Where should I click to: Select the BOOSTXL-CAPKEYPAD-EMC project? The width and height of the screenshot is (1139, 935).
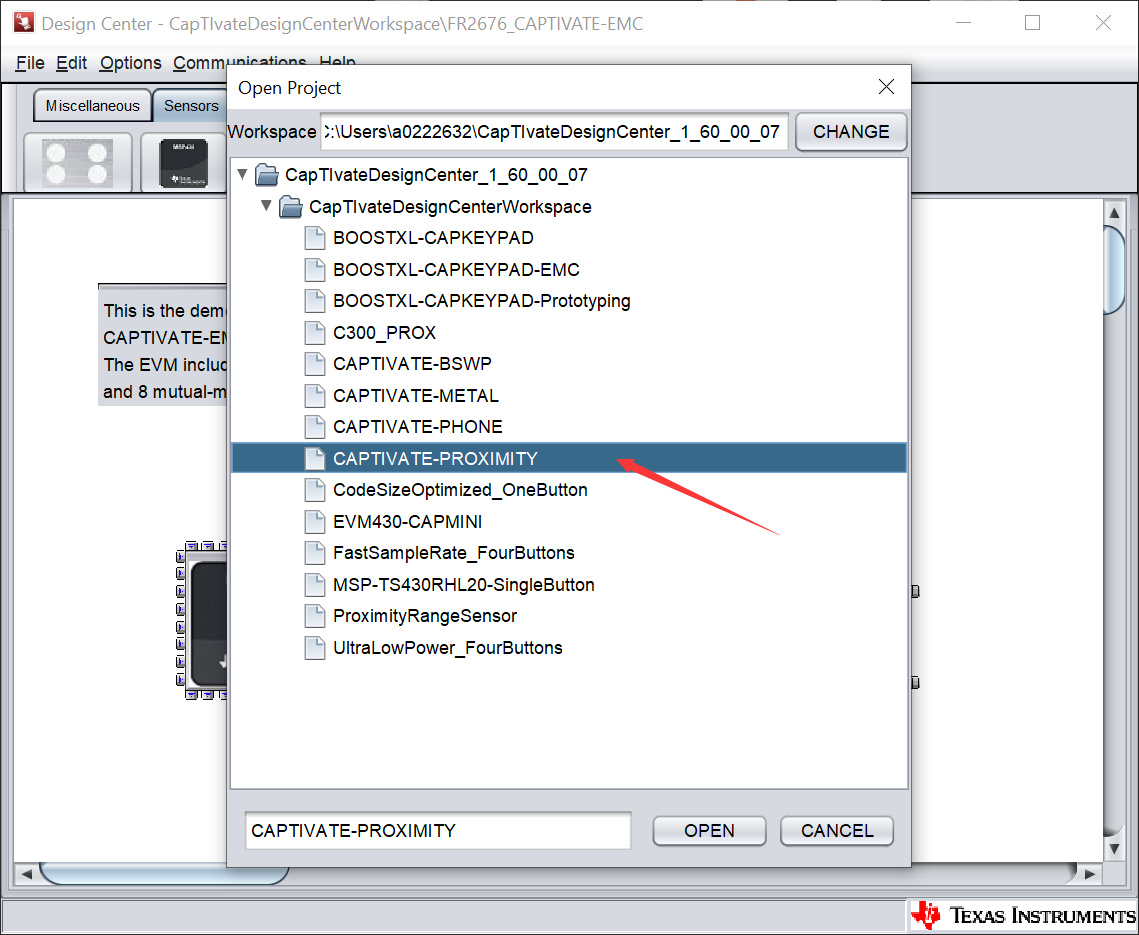(456, 270)
